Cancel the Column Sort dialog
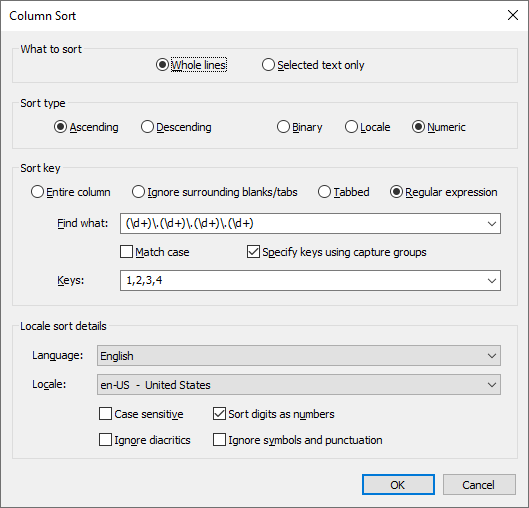 tap(479, 485)
